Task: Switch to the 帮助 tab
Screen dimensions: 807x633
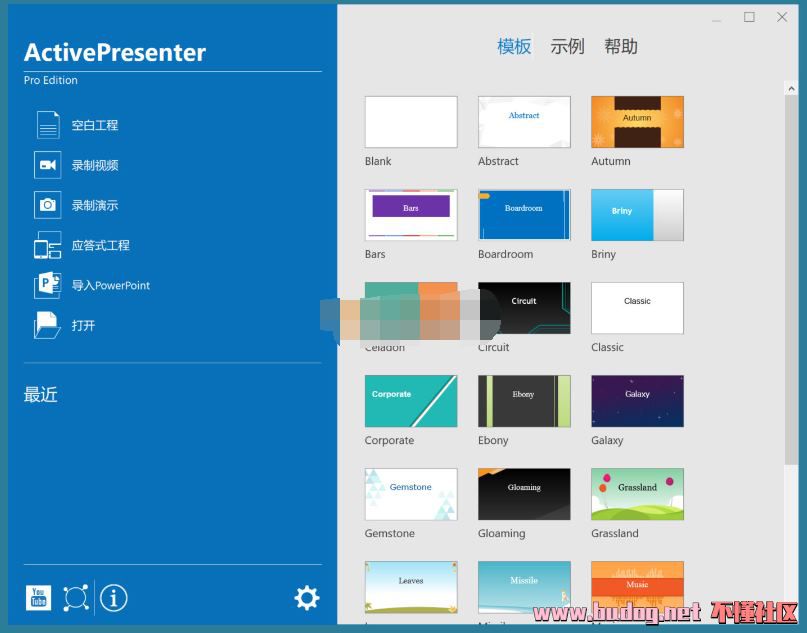Action: pyautogui.click(x=621, y=46)
